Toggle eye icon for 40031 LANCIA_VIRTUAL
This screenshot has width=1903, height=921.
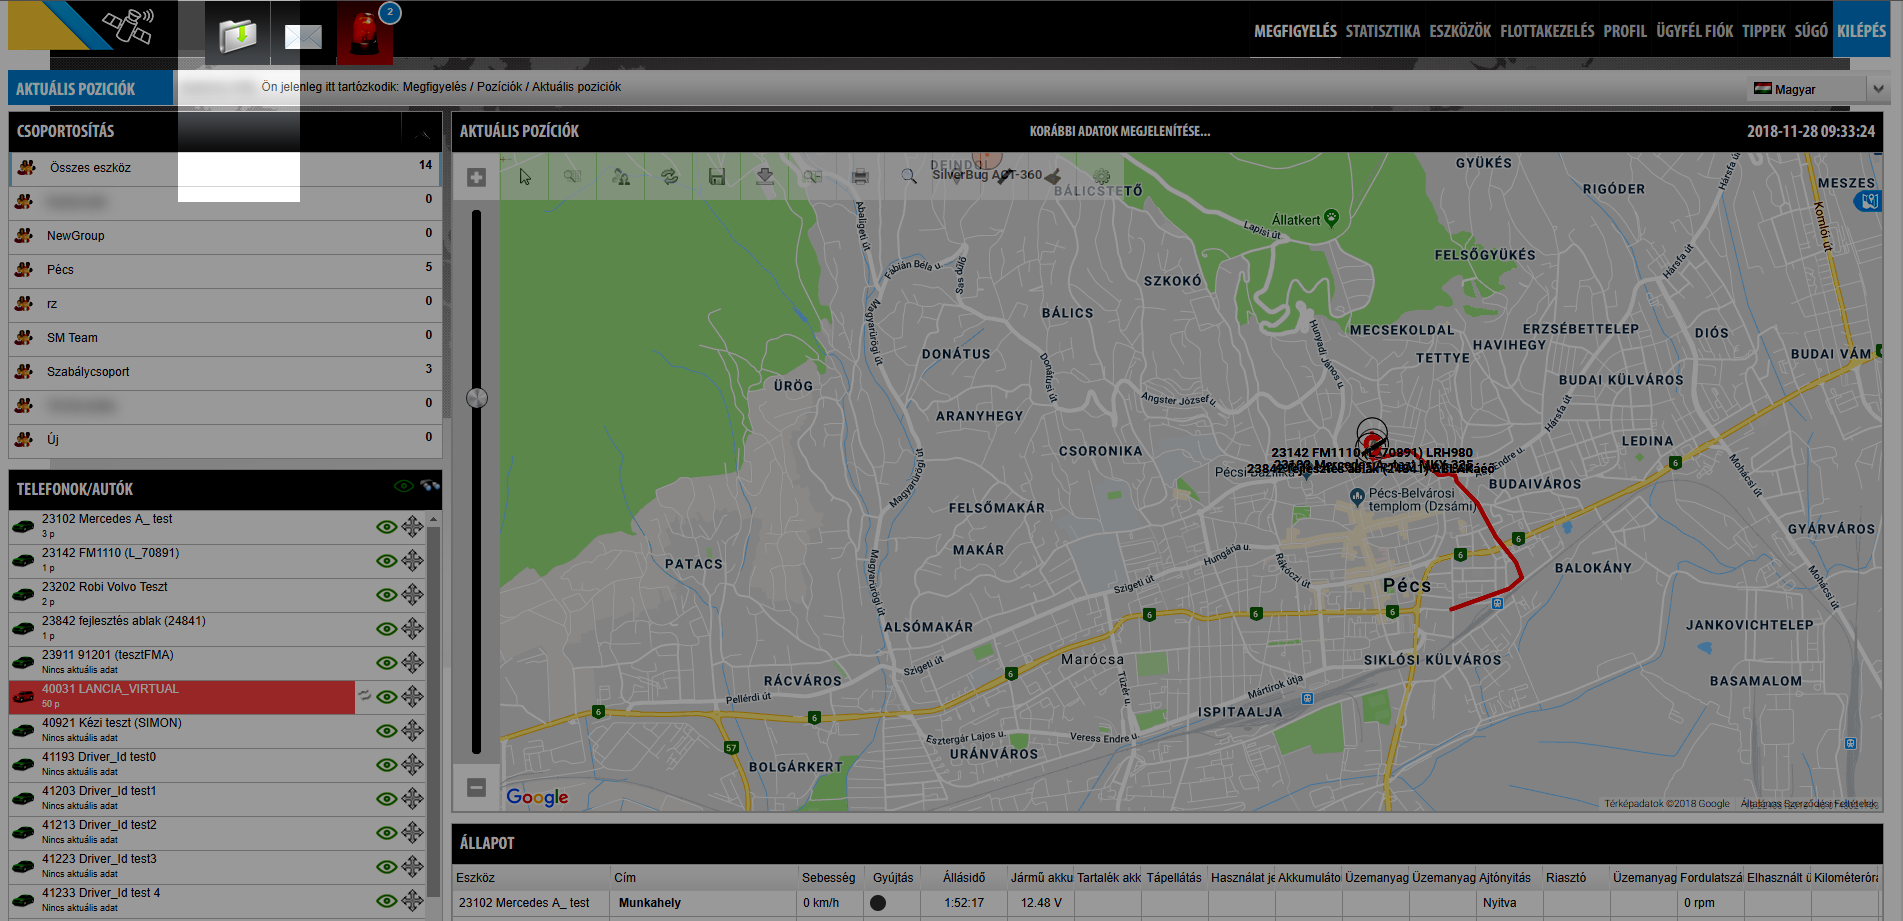click(386, 697)
